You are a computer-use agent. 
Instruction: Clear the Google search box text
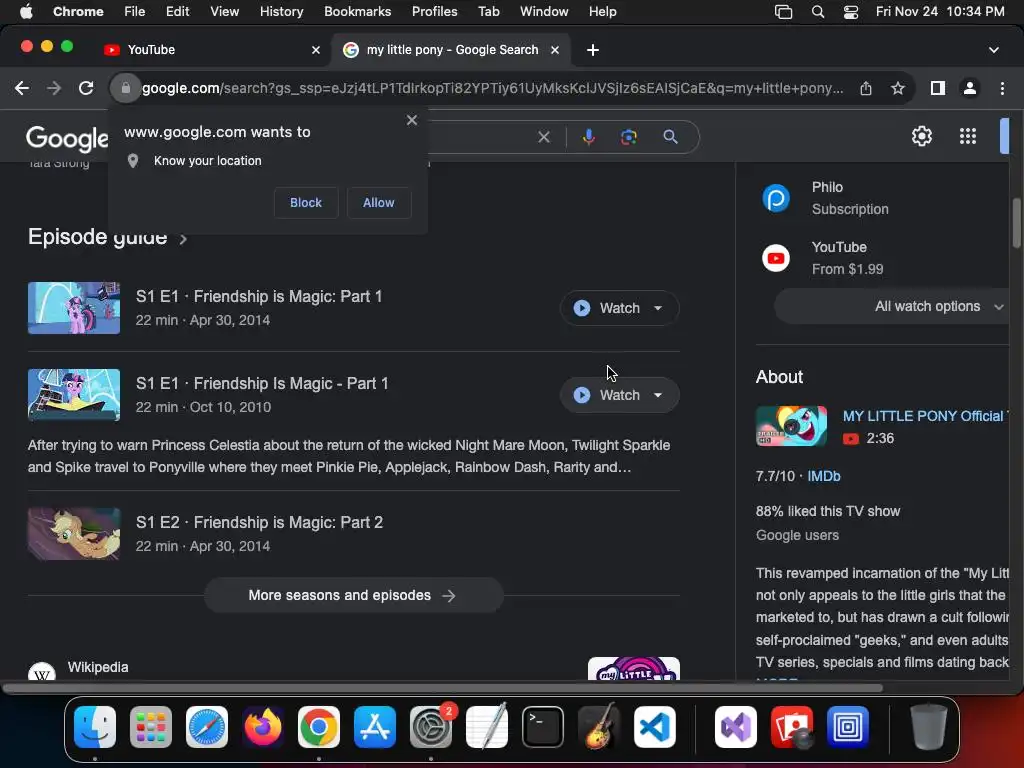click(544, 137)
